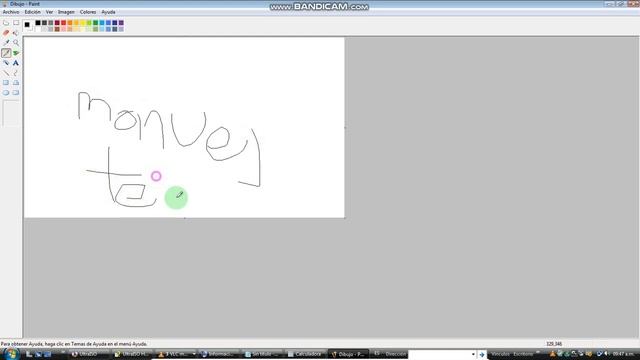Pick the maroon dark red swatch

pyautogui.click(x=57, y=23)
